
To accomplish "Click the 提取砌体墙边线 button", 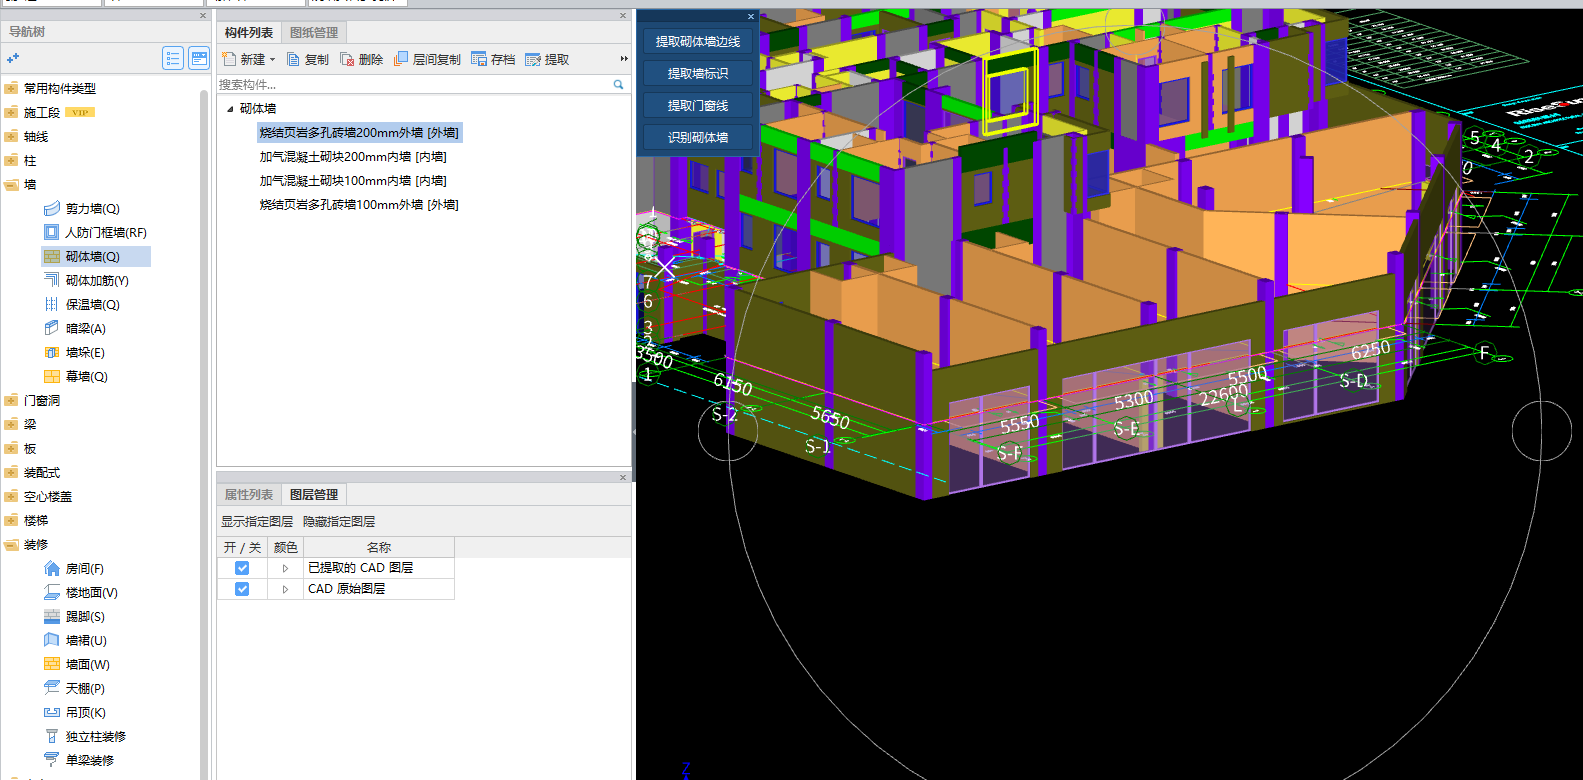I will (698, 41).
